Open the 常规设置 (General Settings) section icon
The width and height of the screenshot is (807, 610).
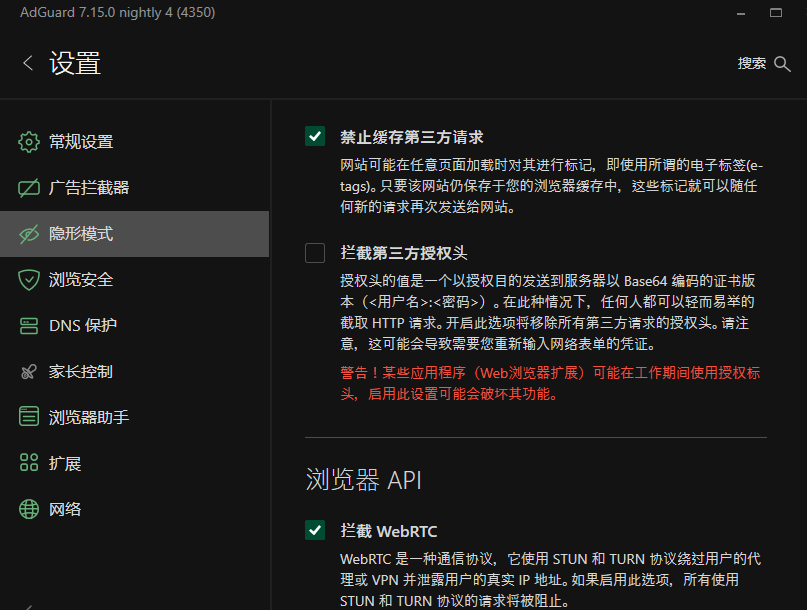[x=29, y=141]
